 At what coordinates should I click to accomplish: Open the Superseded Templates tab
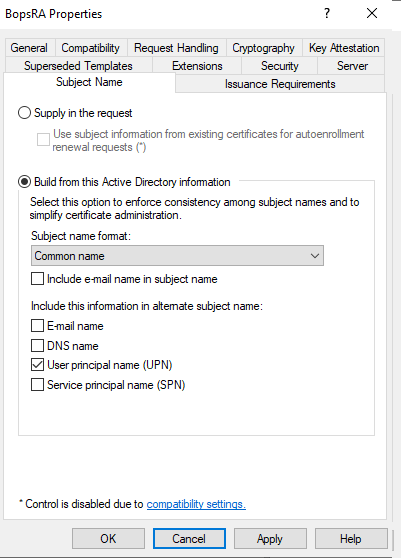(x=78, y=66)
